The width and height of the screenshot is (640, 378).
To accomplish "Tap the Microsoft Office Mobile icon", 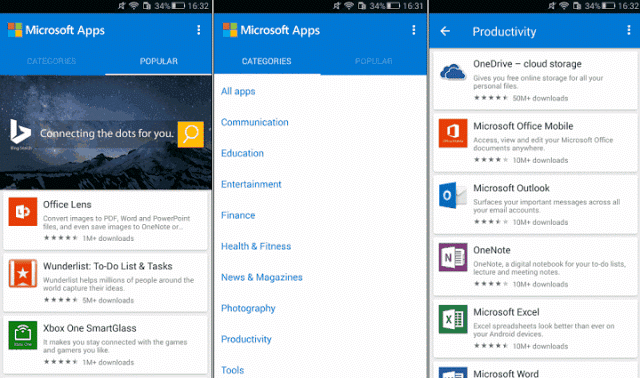I will click(x=453, y=133).
